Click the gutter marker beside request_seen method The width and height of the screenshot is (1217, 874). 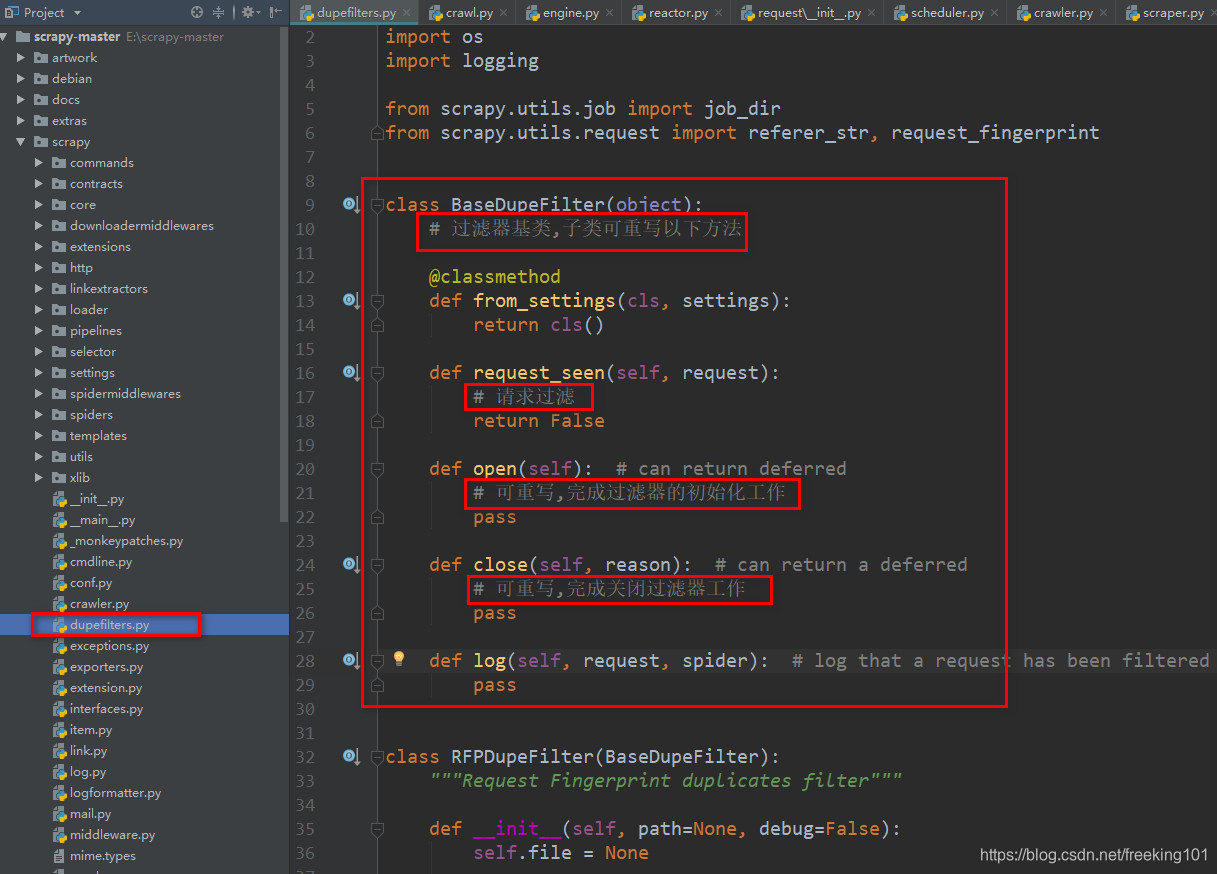point(350,372)
